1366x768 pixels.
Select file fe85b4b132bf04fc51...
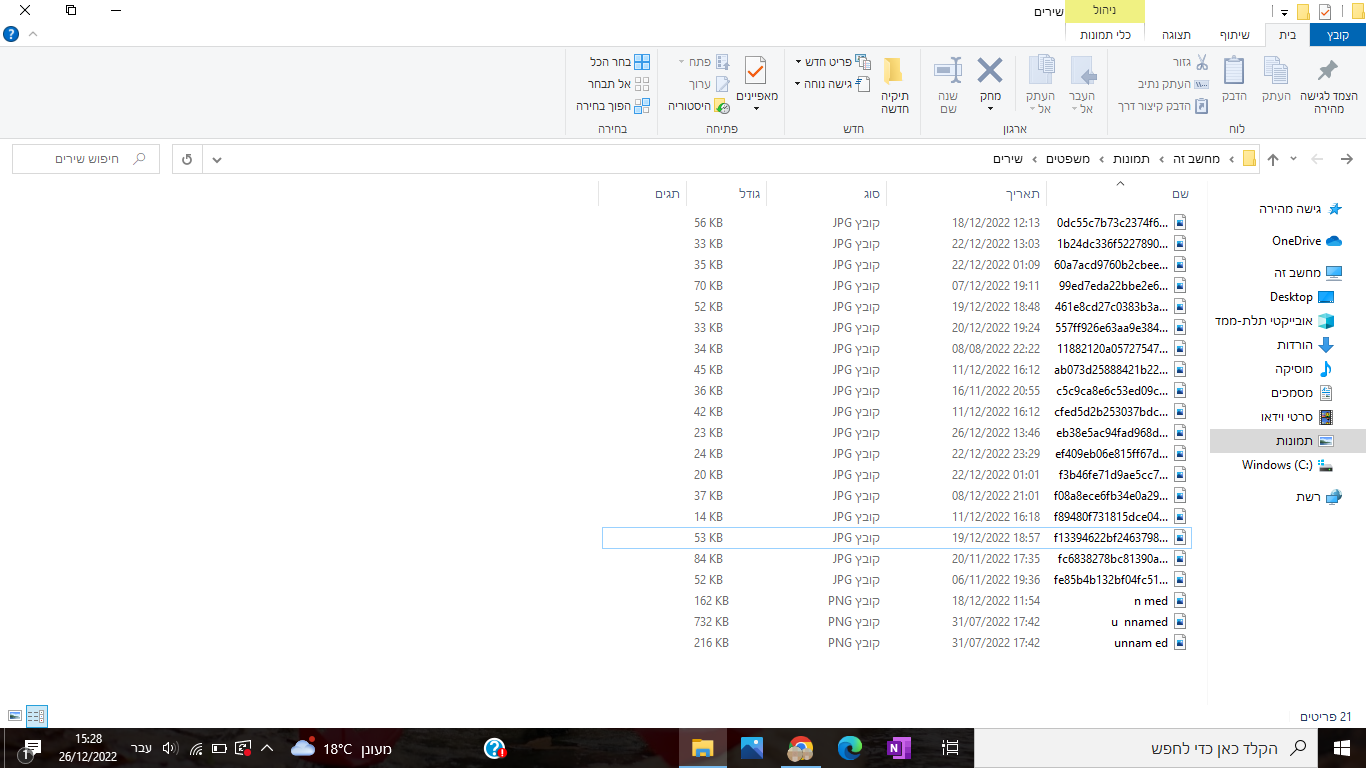click(x=897, y=580)
